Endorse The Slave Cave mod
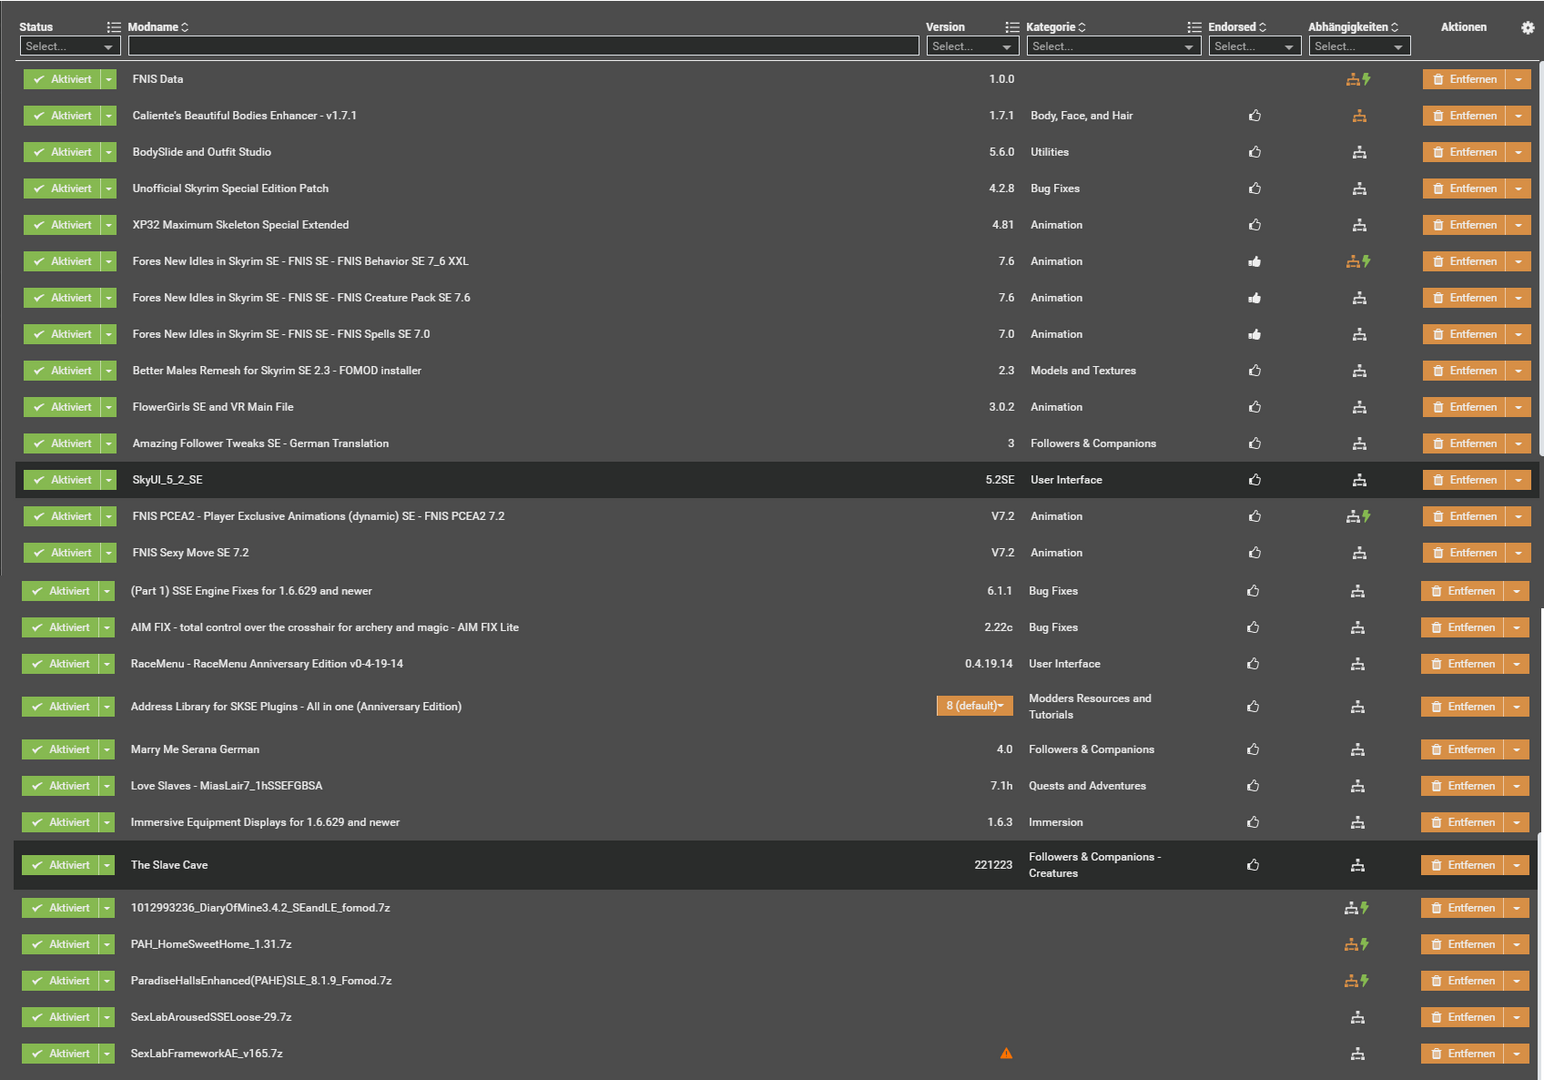The height and width of the screenshot is (1080, 1544). [1252, 865]
